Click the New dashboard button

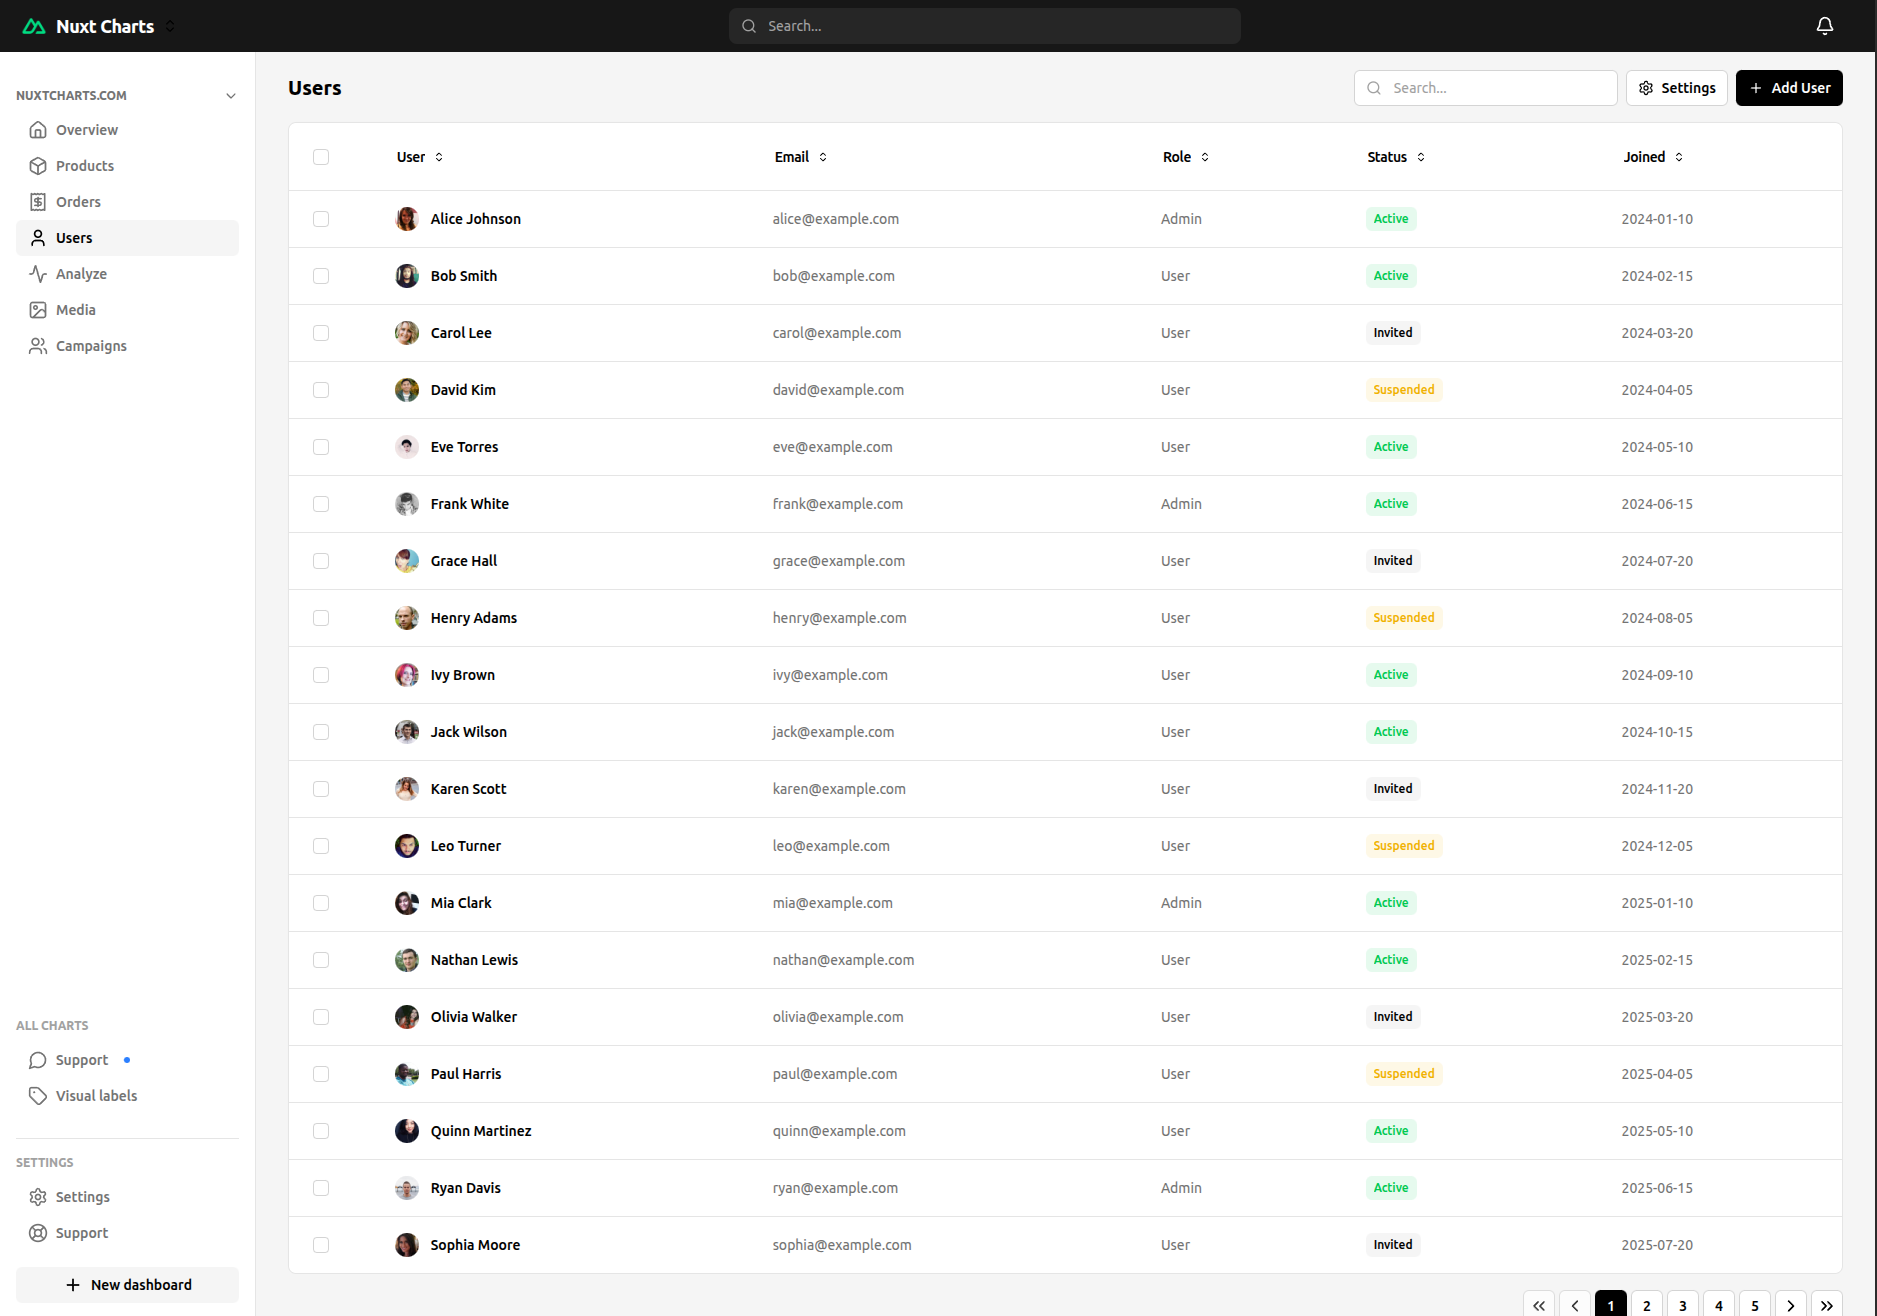[128, 1285]
